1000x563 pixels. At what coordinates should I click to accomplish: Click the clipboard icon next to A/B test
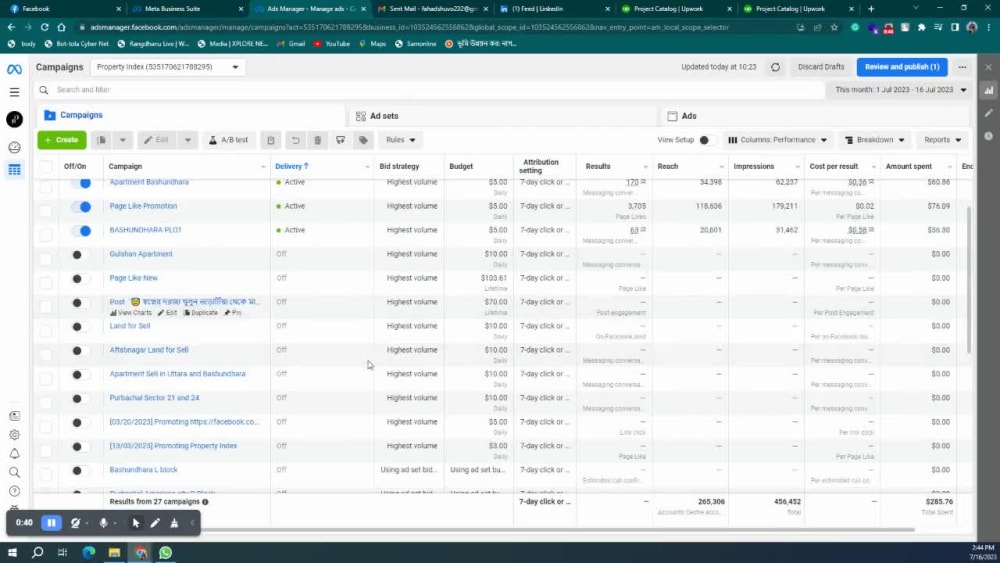pyautogui.click(x=271, y=140)
